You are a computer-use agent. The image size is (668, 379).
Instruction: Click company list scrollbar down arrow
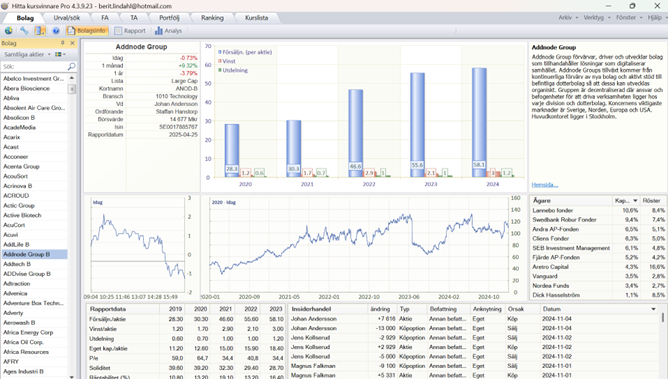point(72,376)
